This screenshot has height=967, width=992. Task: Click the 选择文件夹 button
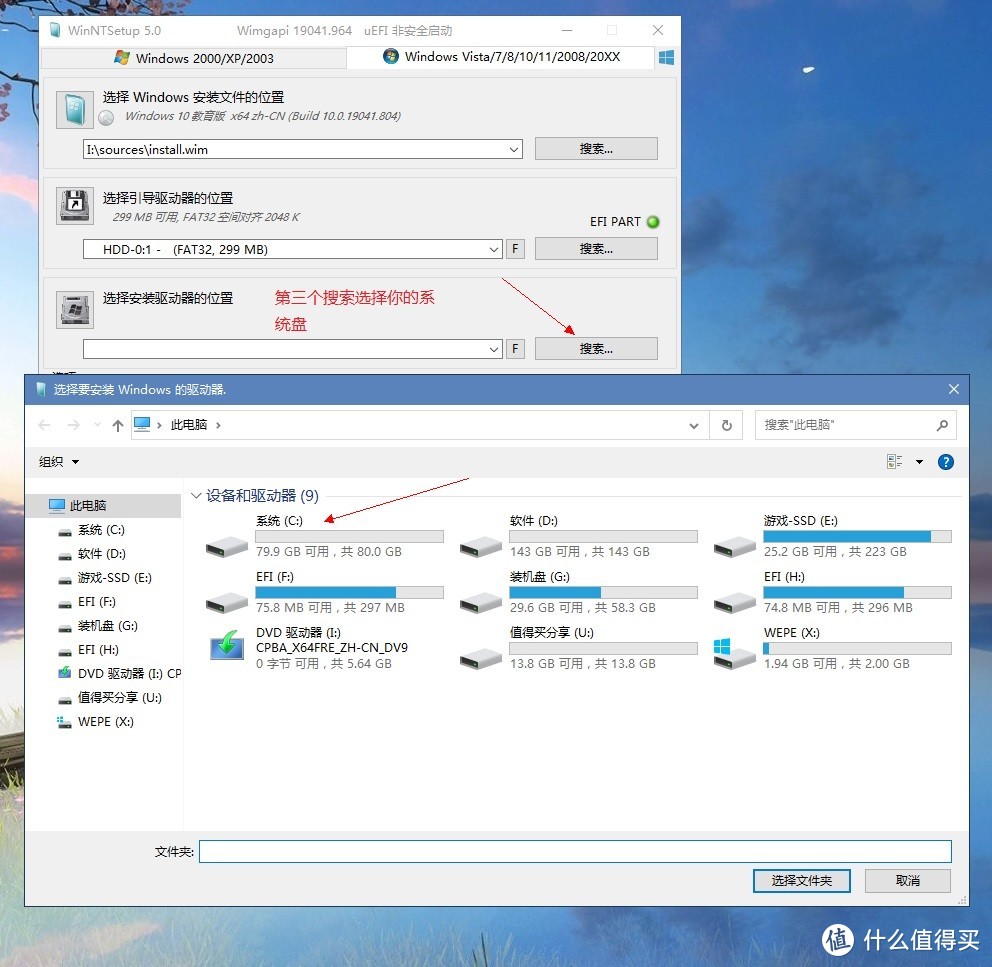pos(801,881)
